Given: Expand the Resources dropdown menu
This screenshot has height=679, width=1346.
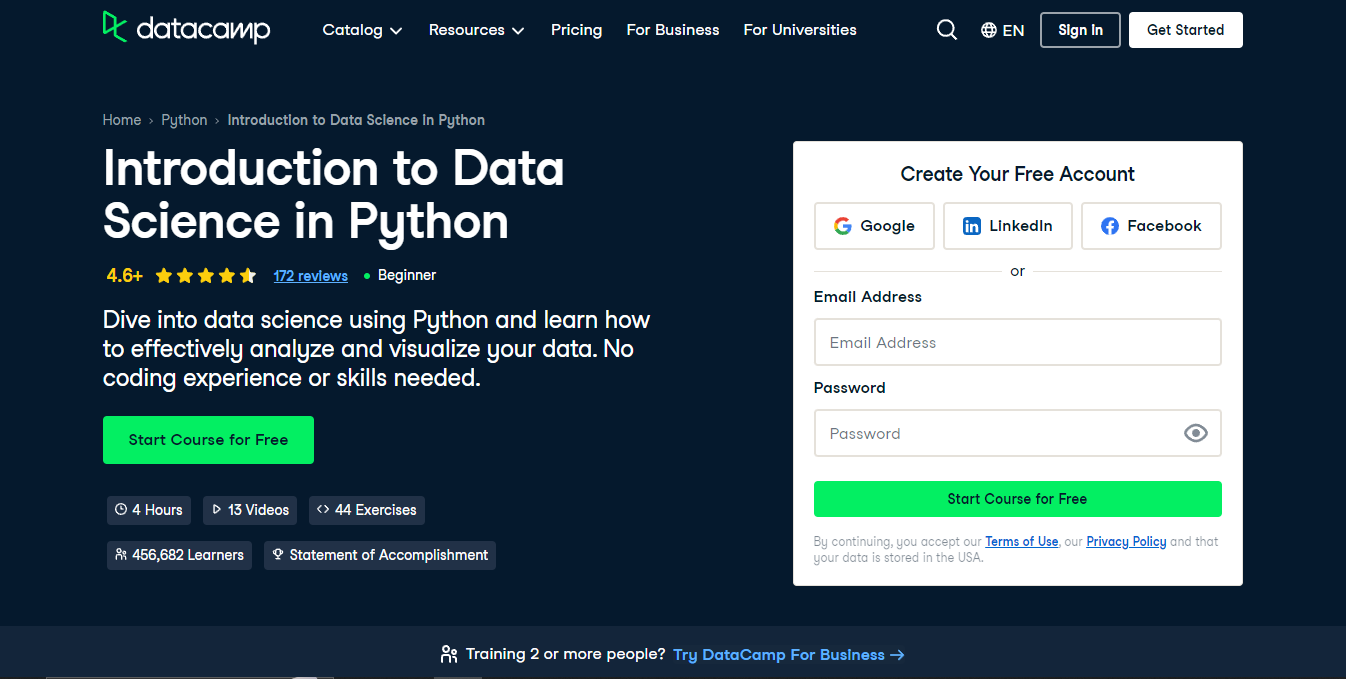Looking at the screenshot, I should [x=476, y=30].
